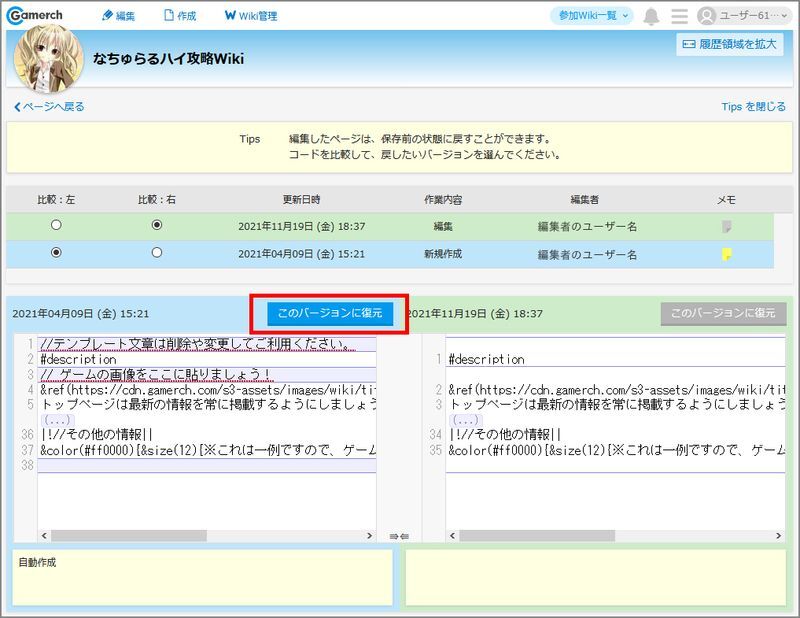The height and width of the screenshot is (618, 800).
Task: Open the notification bell
Action: pyautogui.click(x=651, y=16)
